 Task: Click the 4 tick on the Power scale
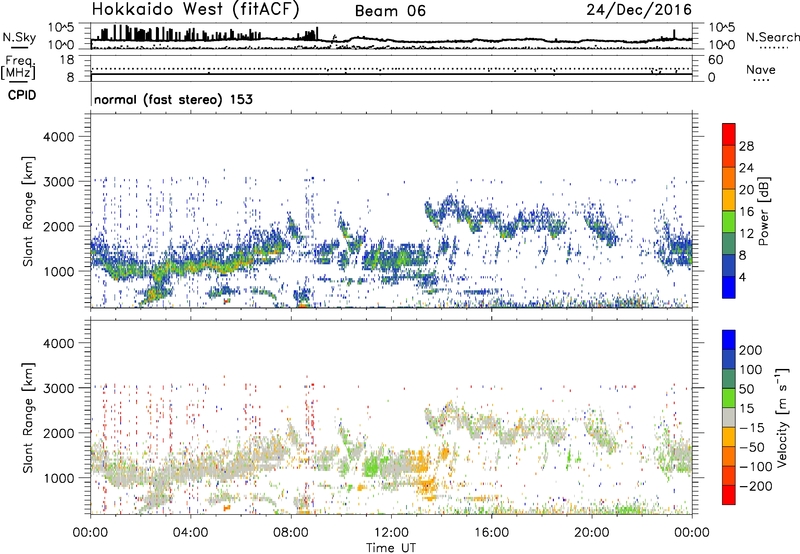pyautogui.click(x=743, y=277)
